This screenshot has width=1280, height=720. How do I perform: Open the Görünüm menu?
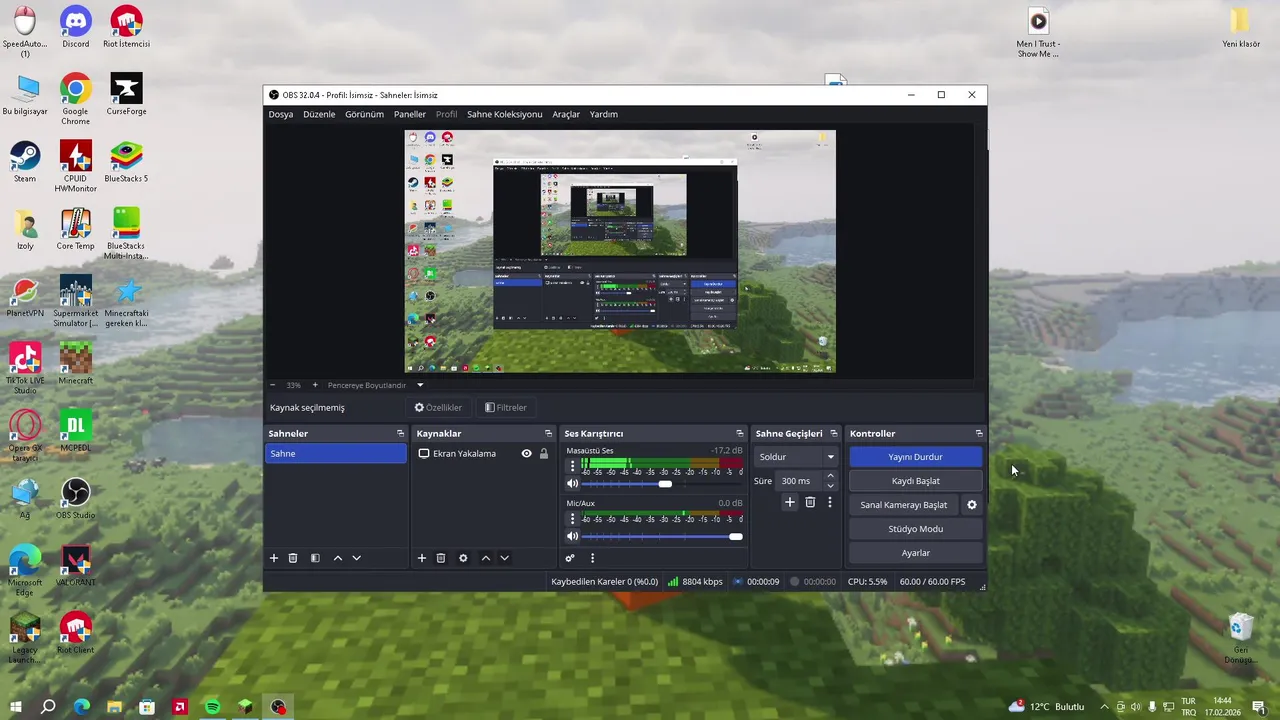coord(364,114)
